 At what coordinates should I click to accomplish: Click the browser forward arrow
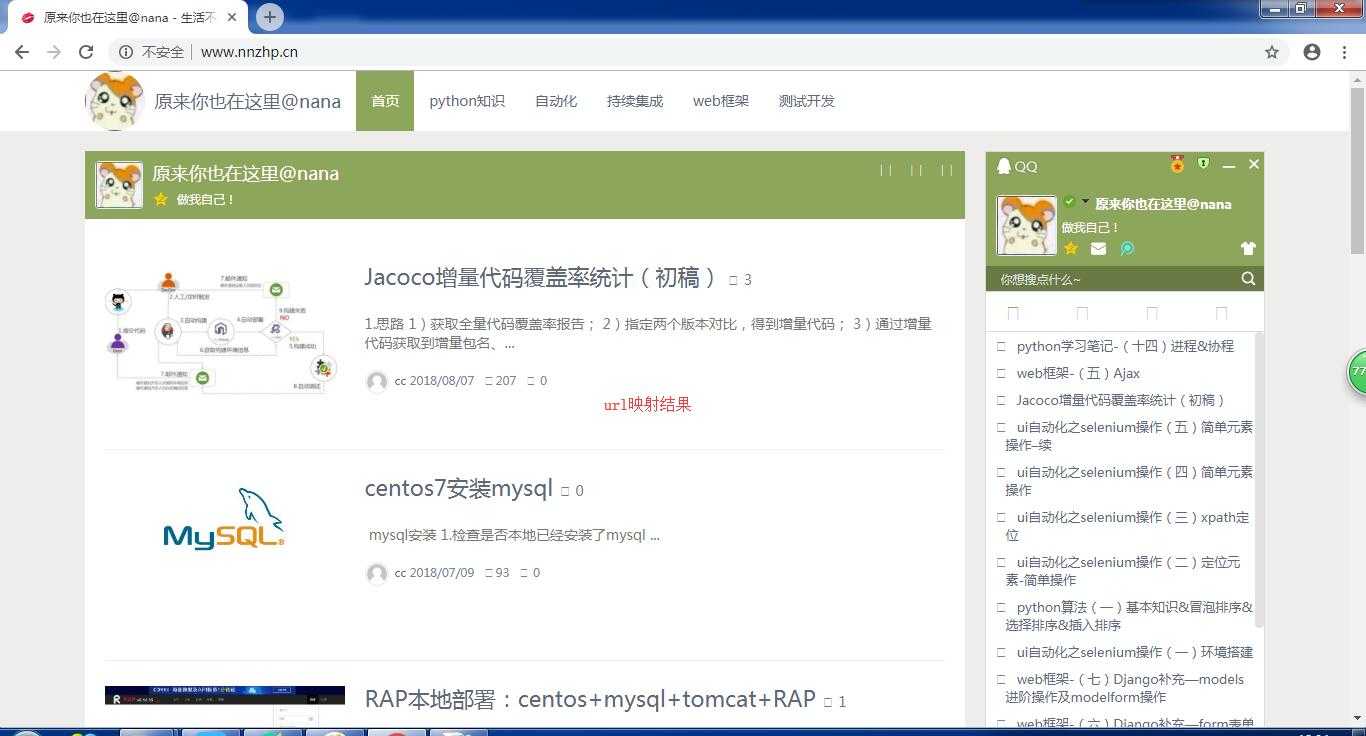click(54, 52)
